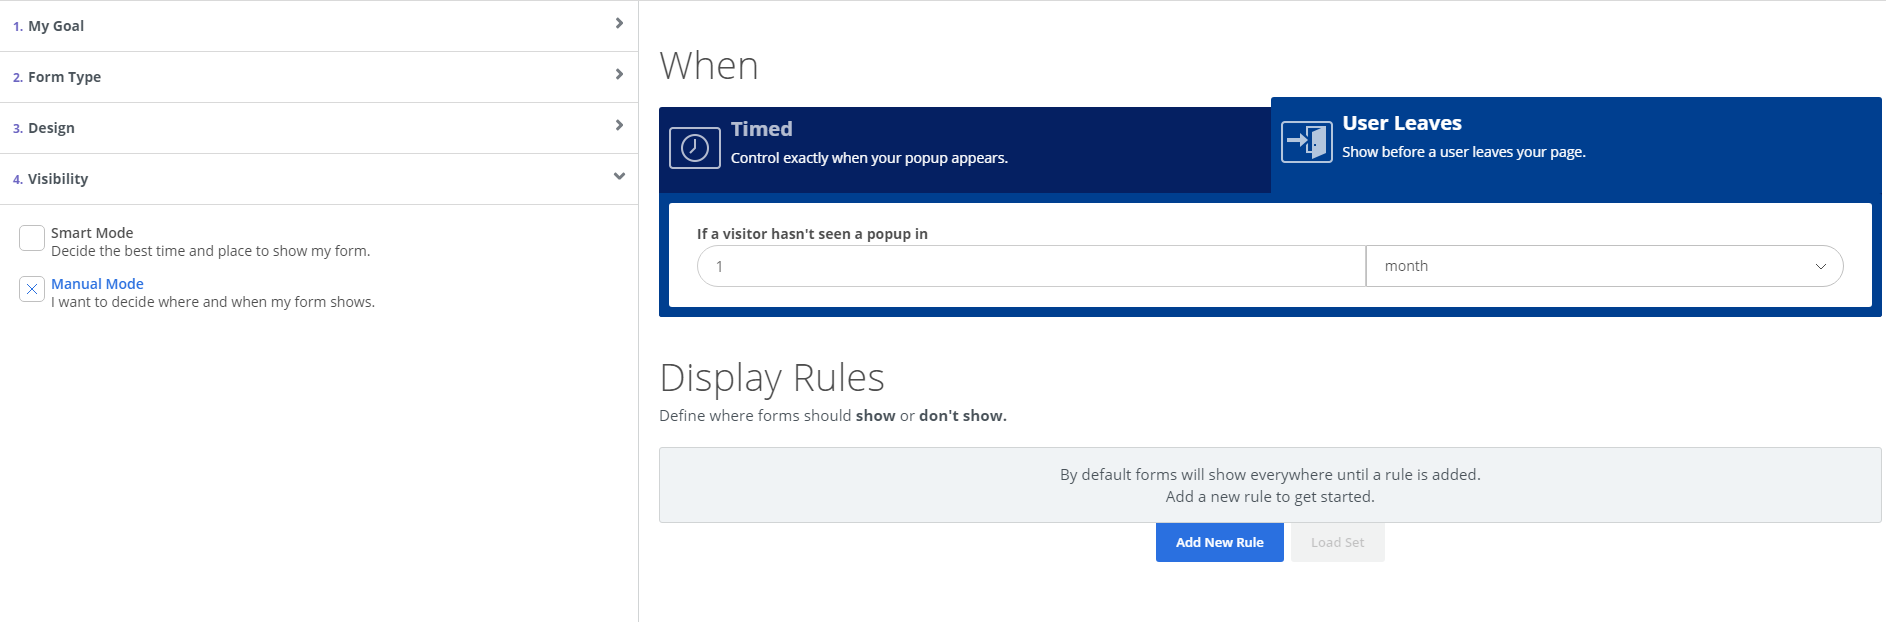Click the exit door icon on User Leaves

pyautogui.click(x=1306, y=142)
